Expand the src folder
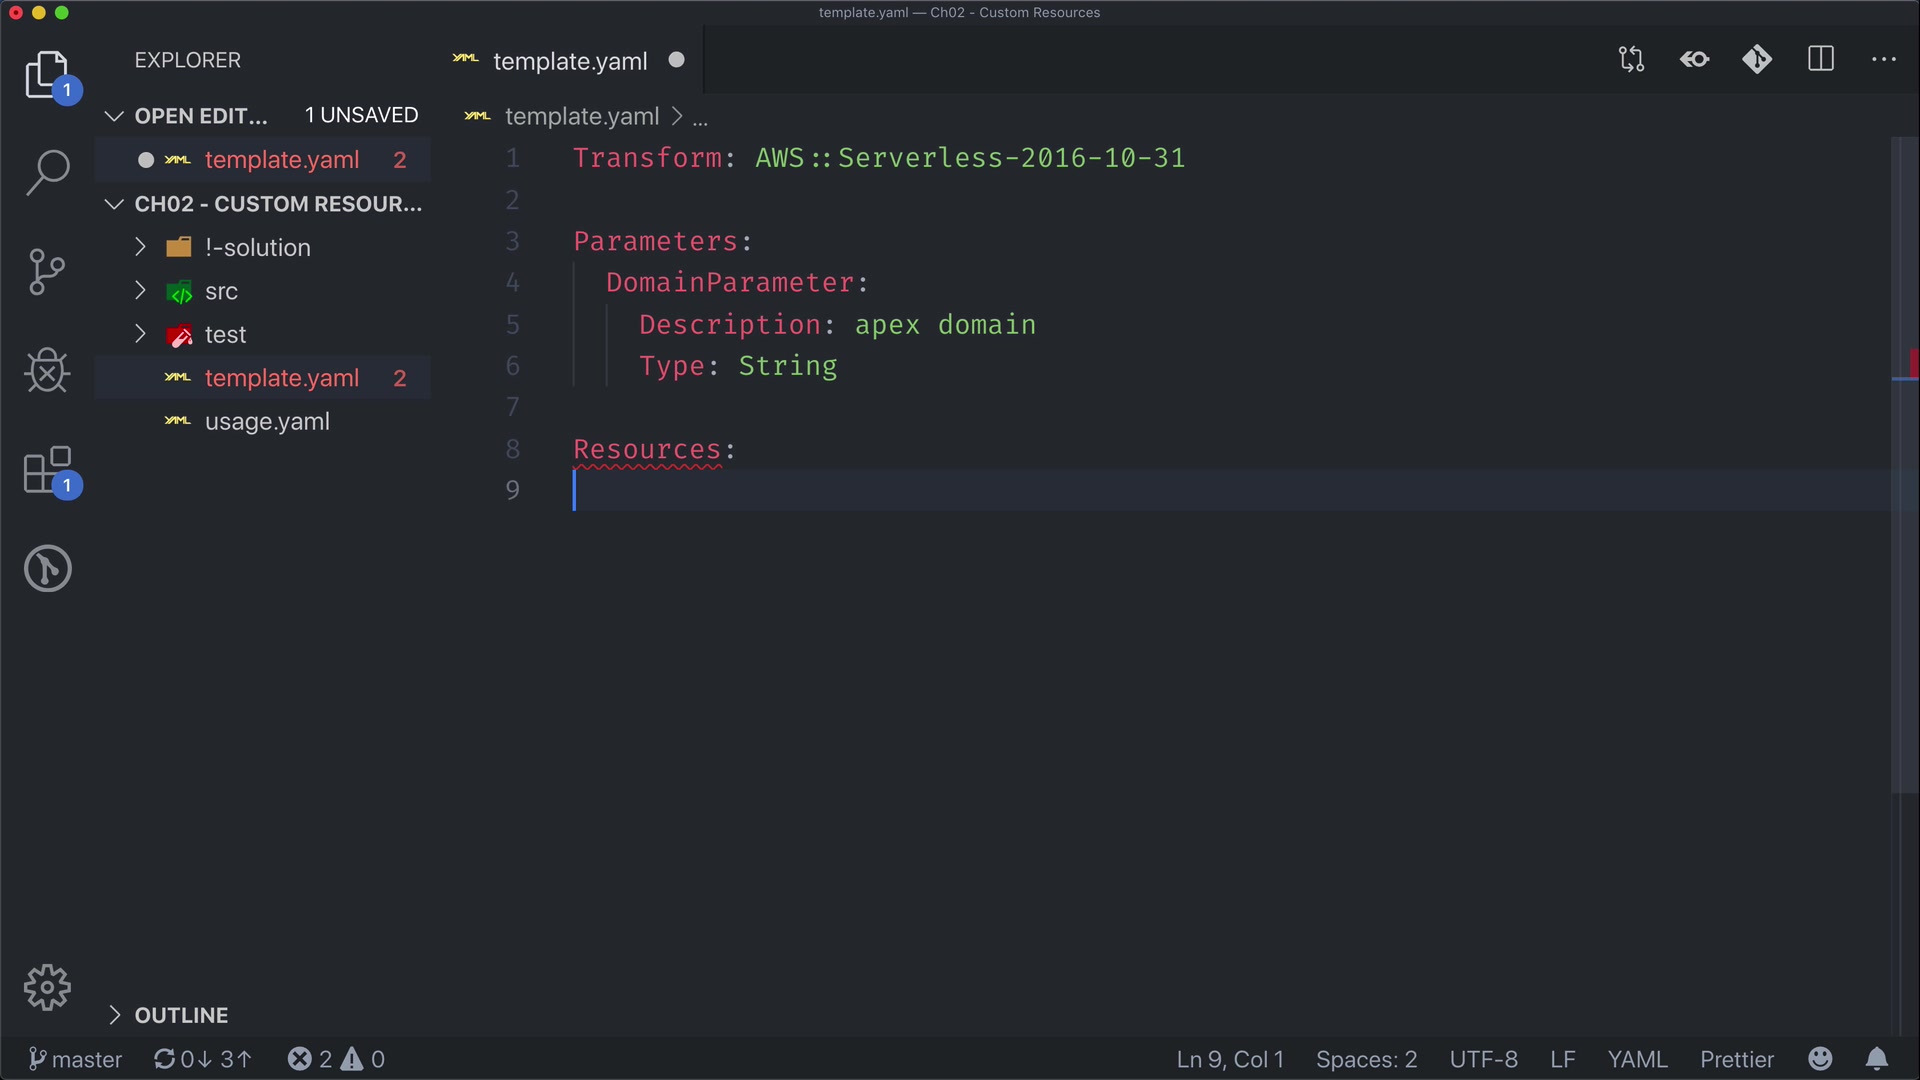This screenshot has height=1080, width=1920. tap(221, 292)
